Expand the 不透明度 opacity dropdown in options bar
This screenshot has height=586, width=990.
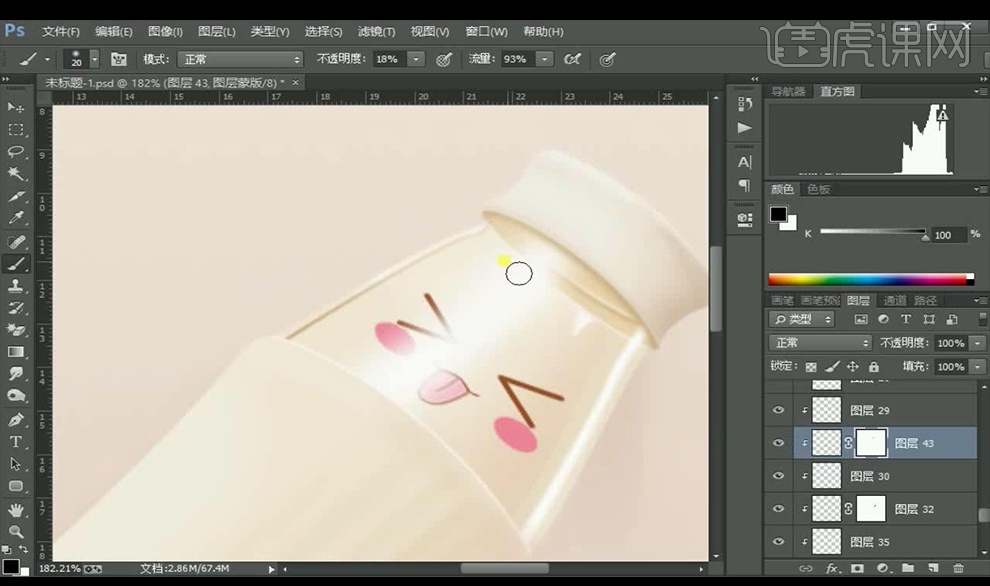[x=416, y=59]
